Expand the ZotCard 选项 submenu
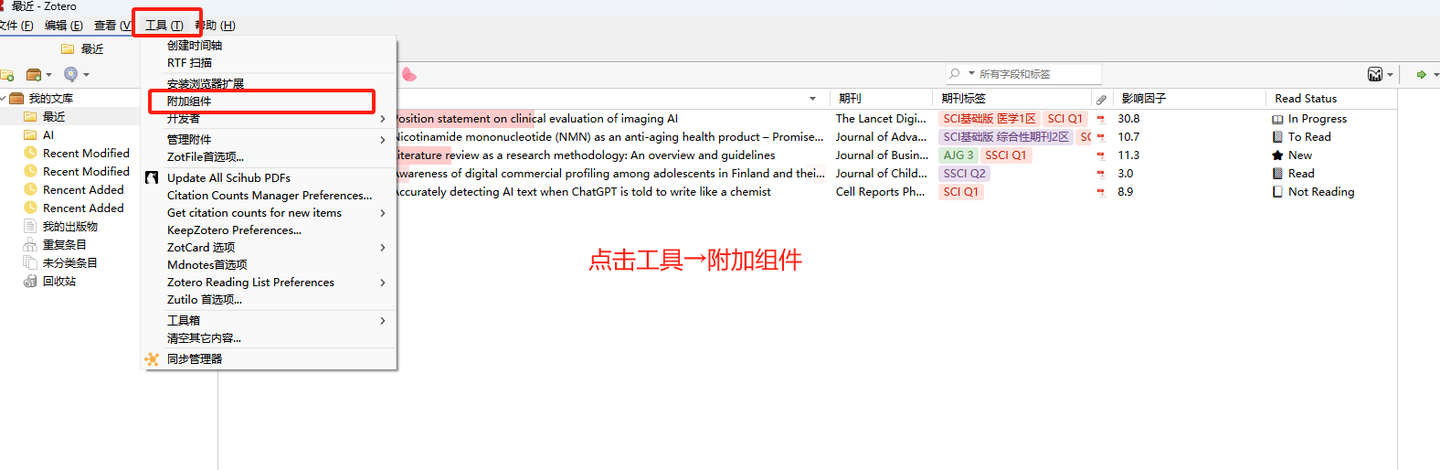 [x=383, y=247]
